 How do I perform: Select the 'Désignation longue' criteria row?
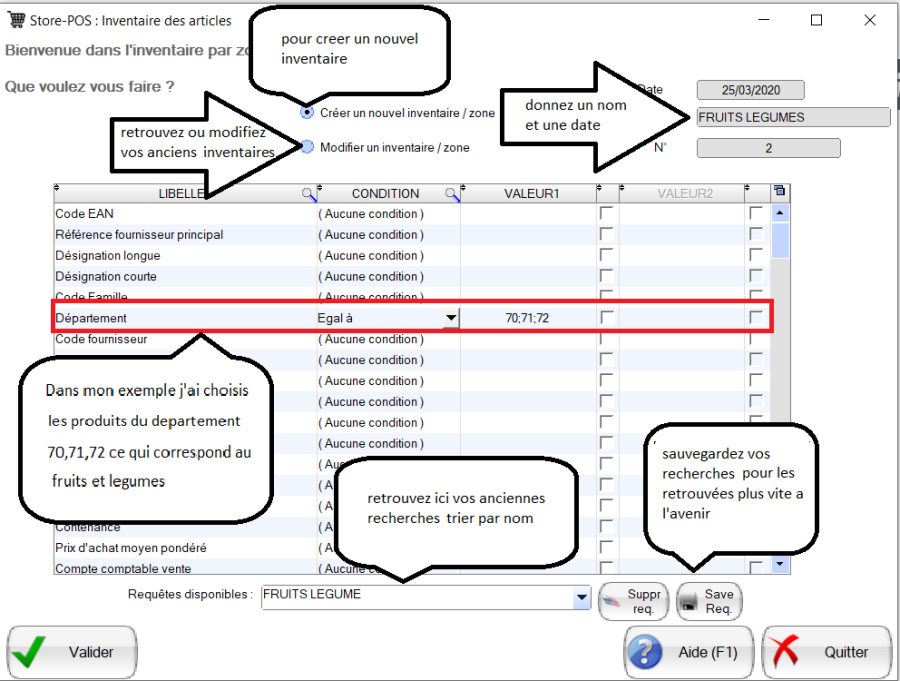point(150,255)
